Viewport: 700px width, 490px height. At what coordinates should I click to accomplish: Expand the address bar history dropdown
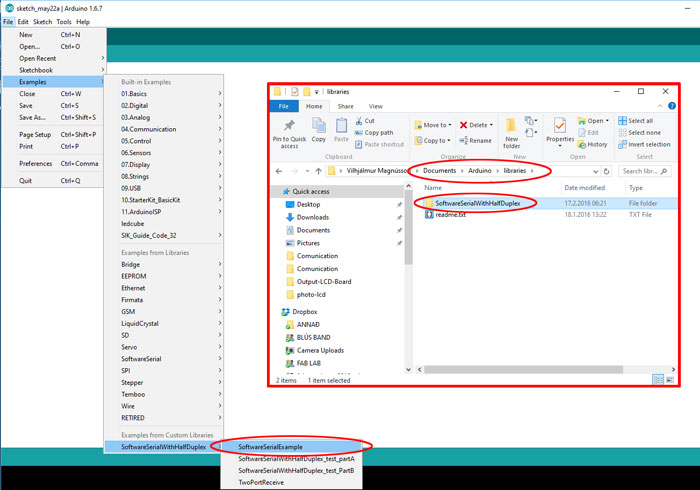(x=596, y=171)
